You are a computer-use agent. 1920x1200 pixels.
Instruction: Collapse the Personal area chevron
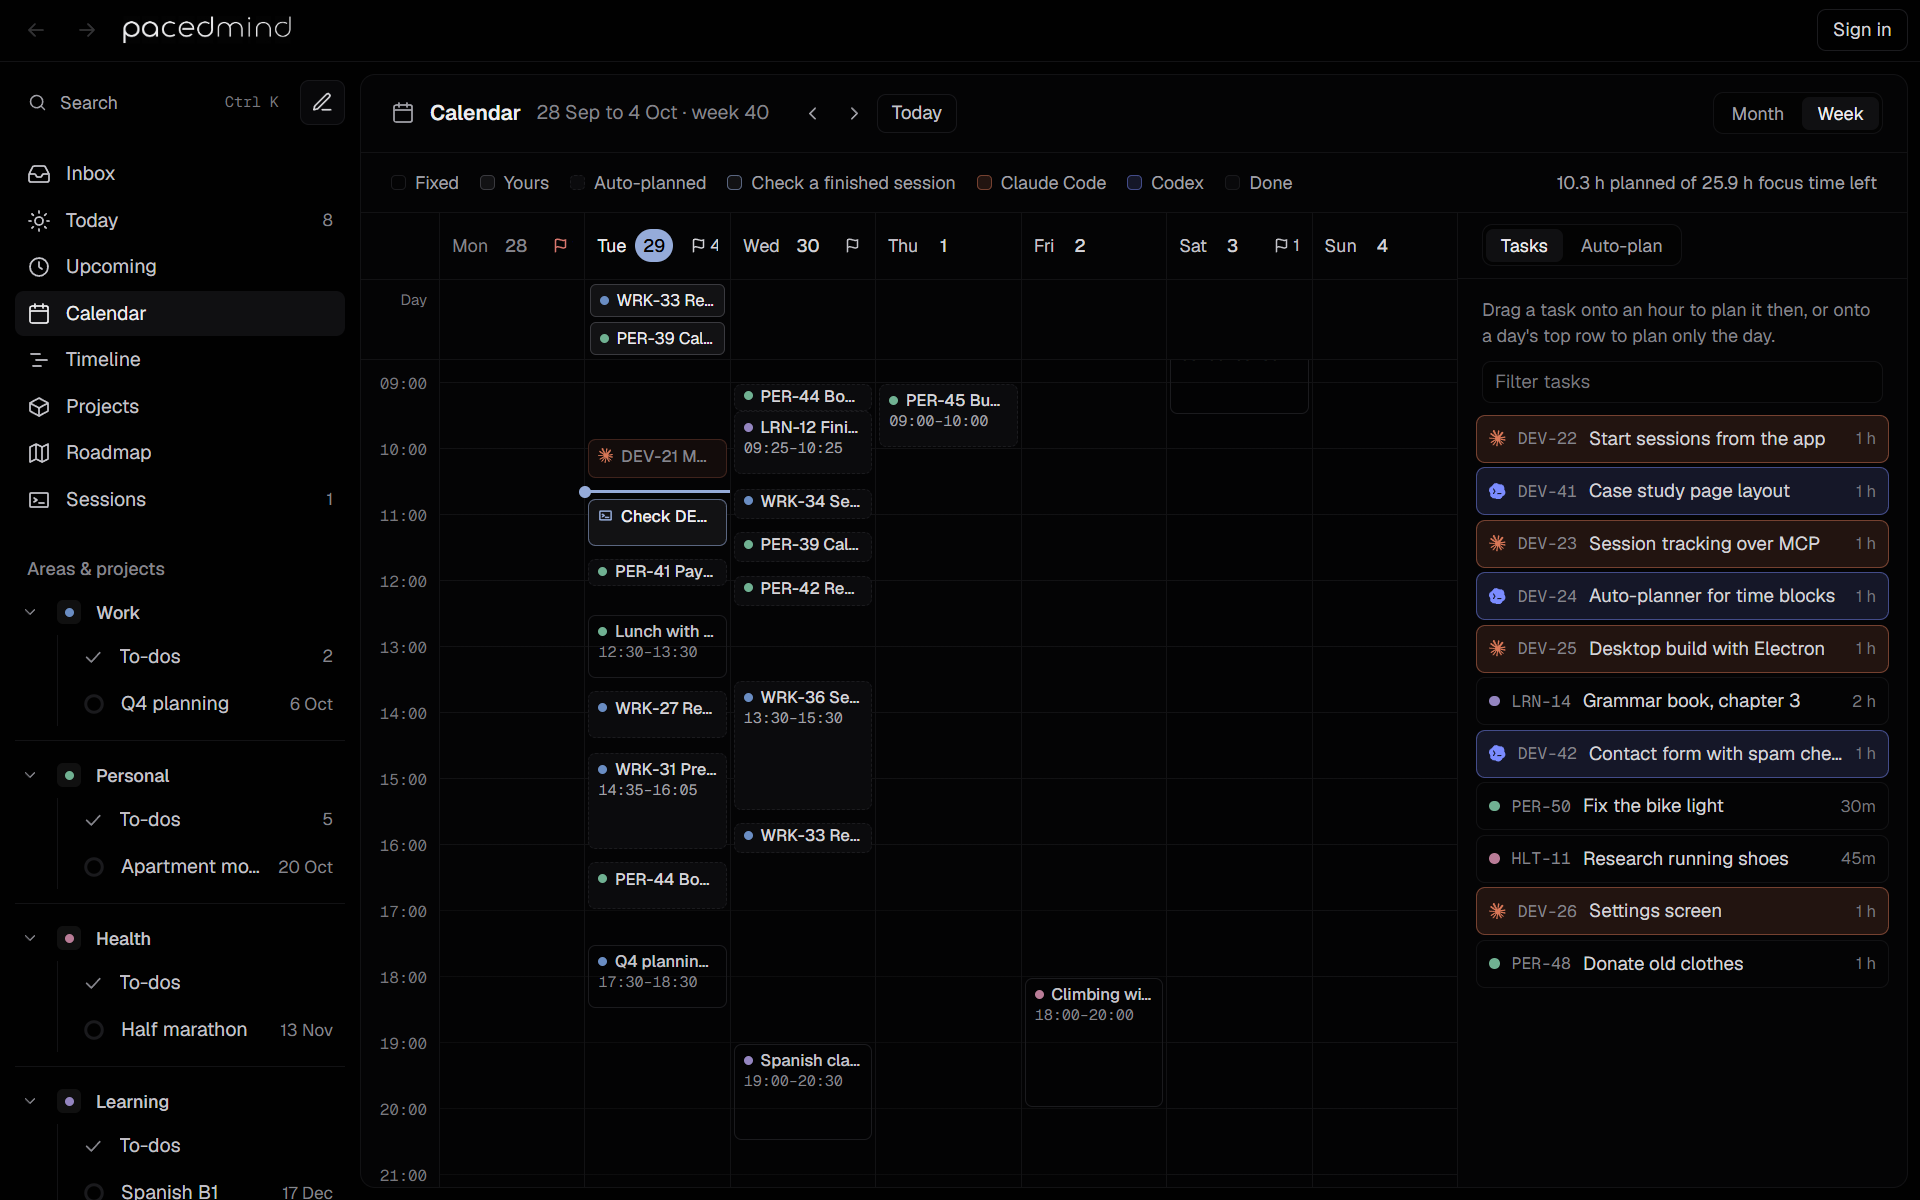(30, 775)
